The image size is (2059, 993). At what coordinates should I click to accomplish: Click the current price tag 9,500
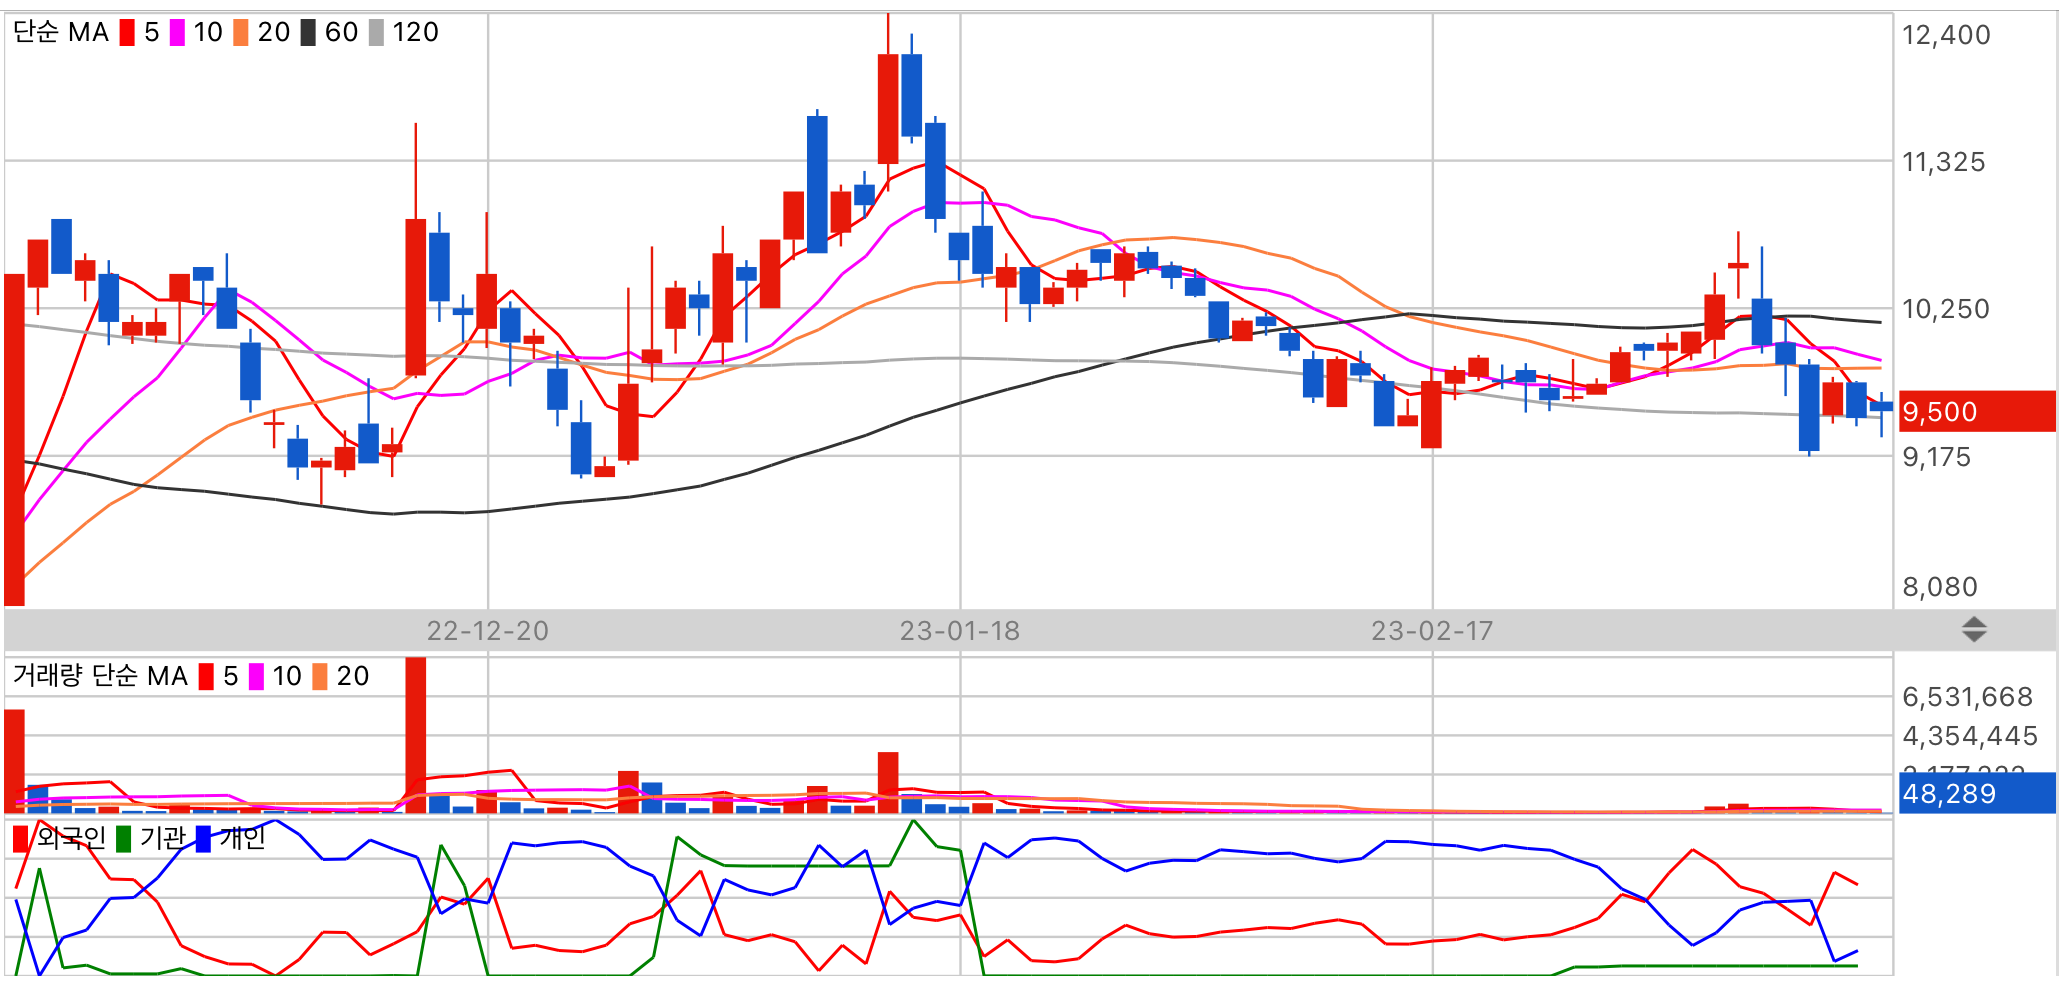click(1977, 412)
